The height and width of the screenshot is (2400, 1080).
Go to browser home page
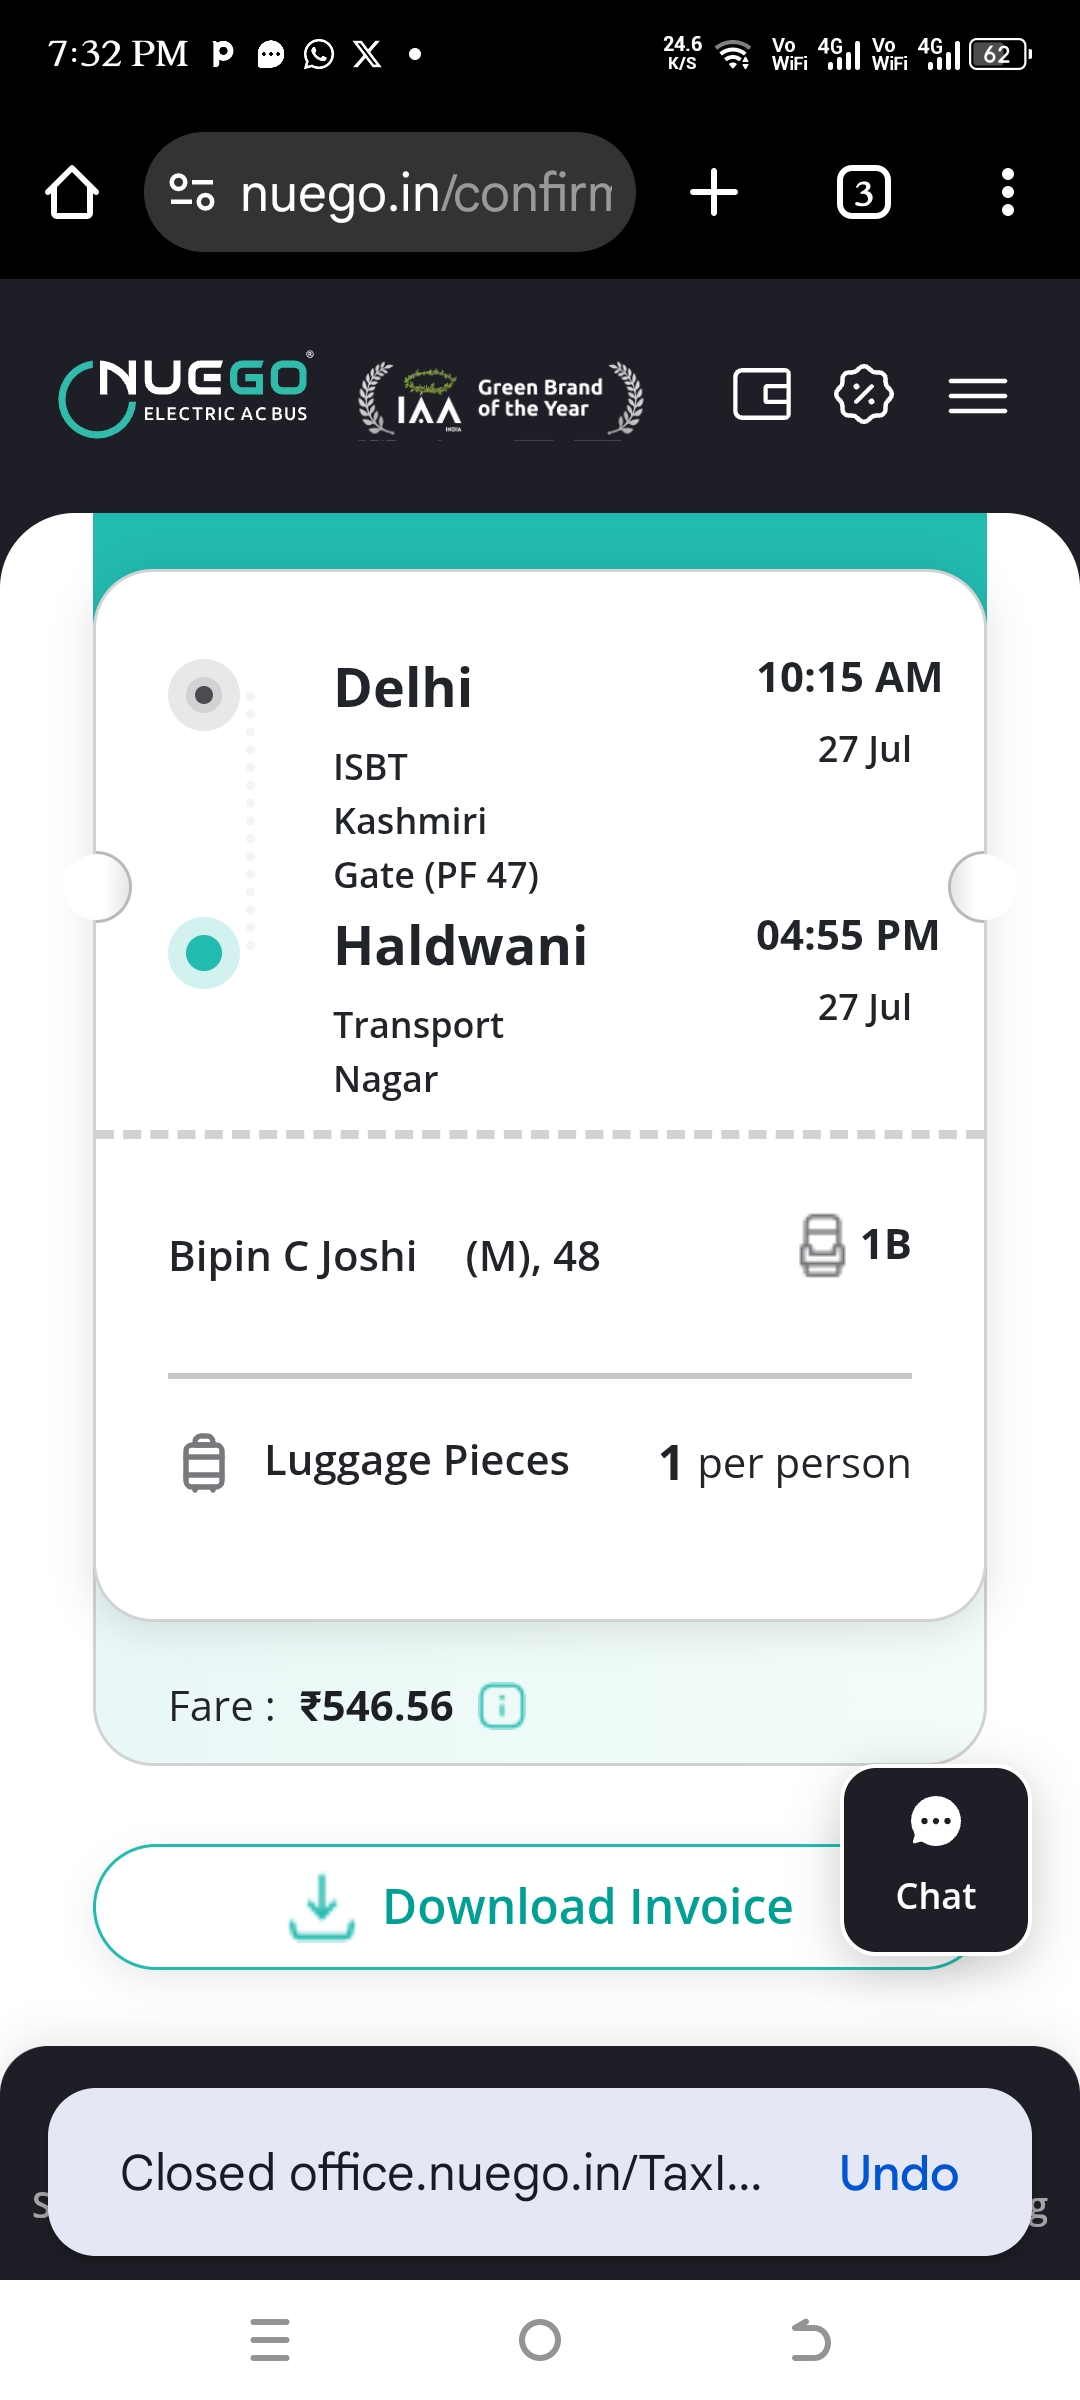click(72, 192)
